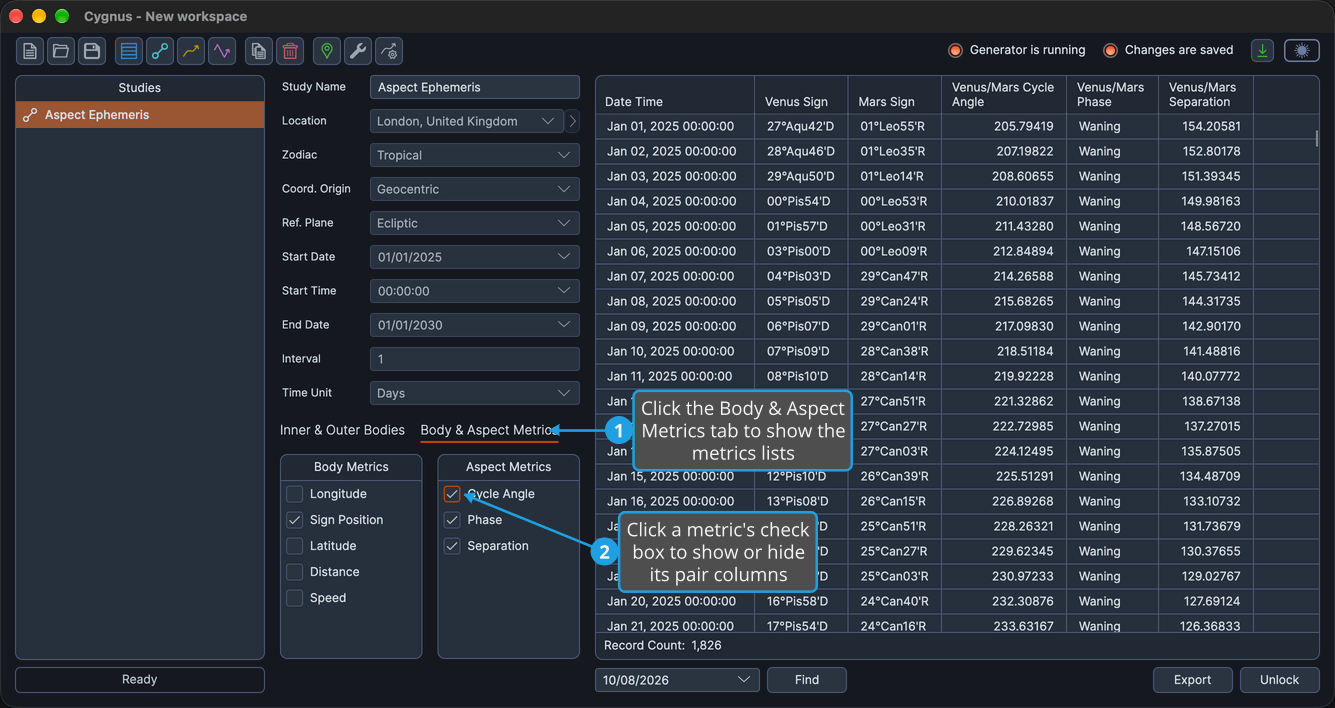Uncheck the Sign Position metric
The width and height of the screenshot is (1335, 708).
(x=294, y=520)
